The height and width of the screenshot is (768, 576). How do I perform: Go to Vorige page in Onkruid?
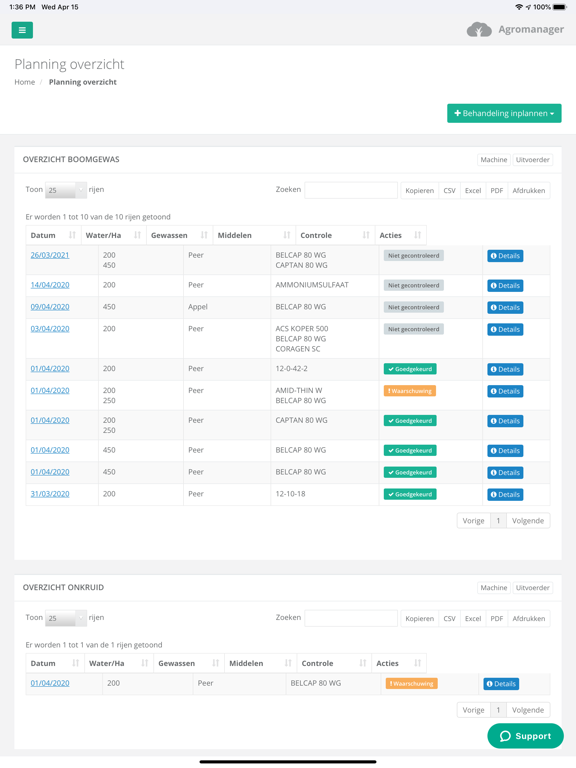tap(473, 710)
